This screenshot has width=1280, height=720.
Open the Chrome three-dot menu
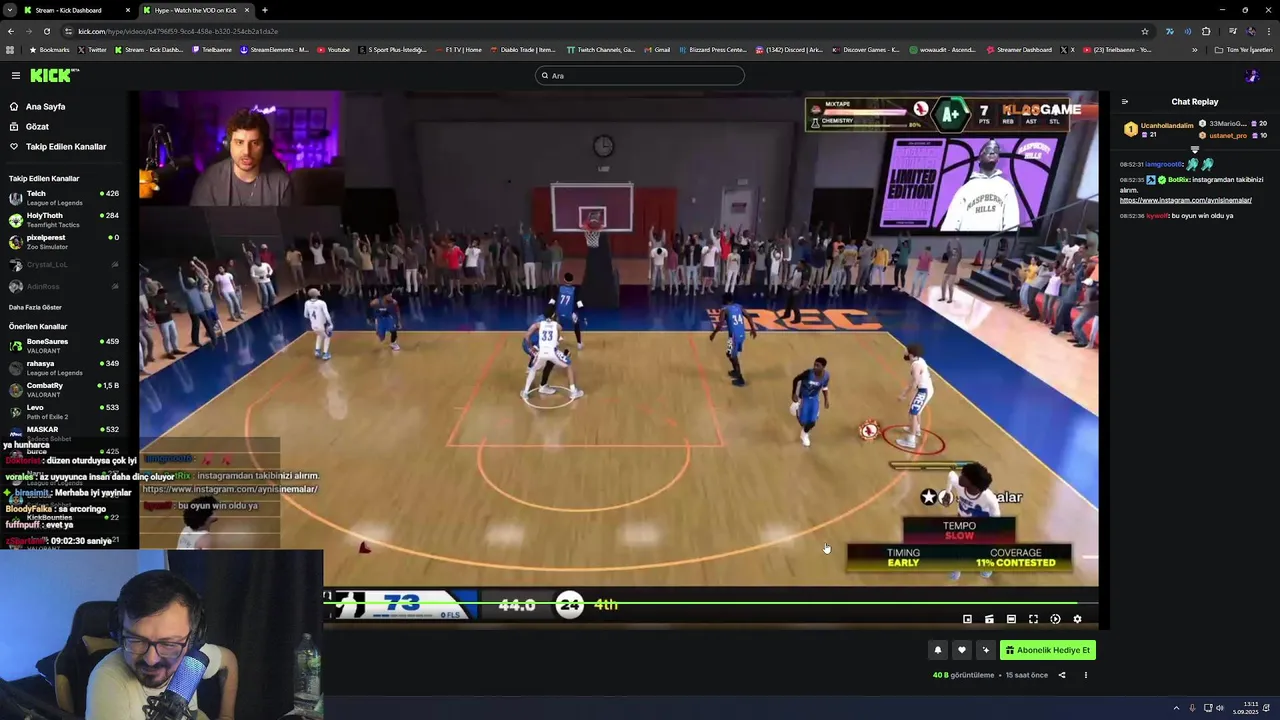[x=1269, y=31]
